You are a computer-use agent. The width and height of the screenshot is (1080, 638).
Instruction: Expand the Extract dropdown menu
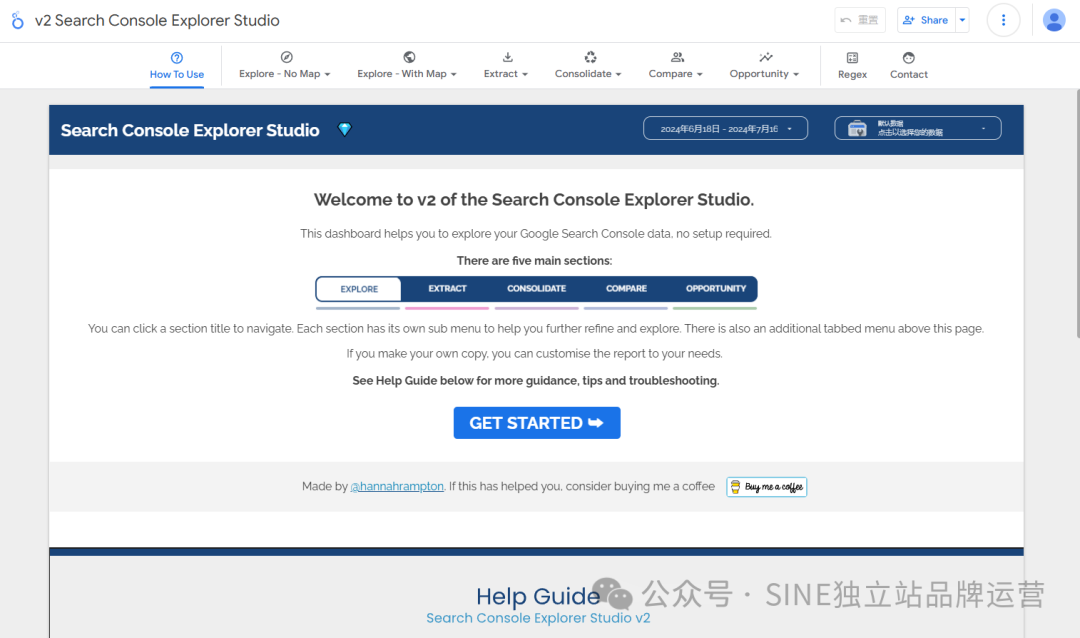(x=506, y=74)
